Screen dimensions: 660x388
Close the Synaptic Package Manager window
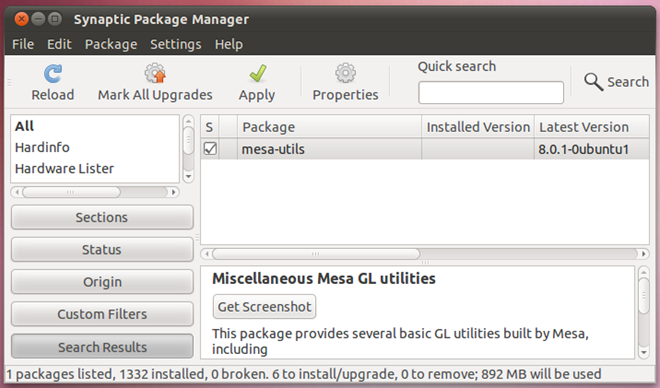[x=21, y=19]
